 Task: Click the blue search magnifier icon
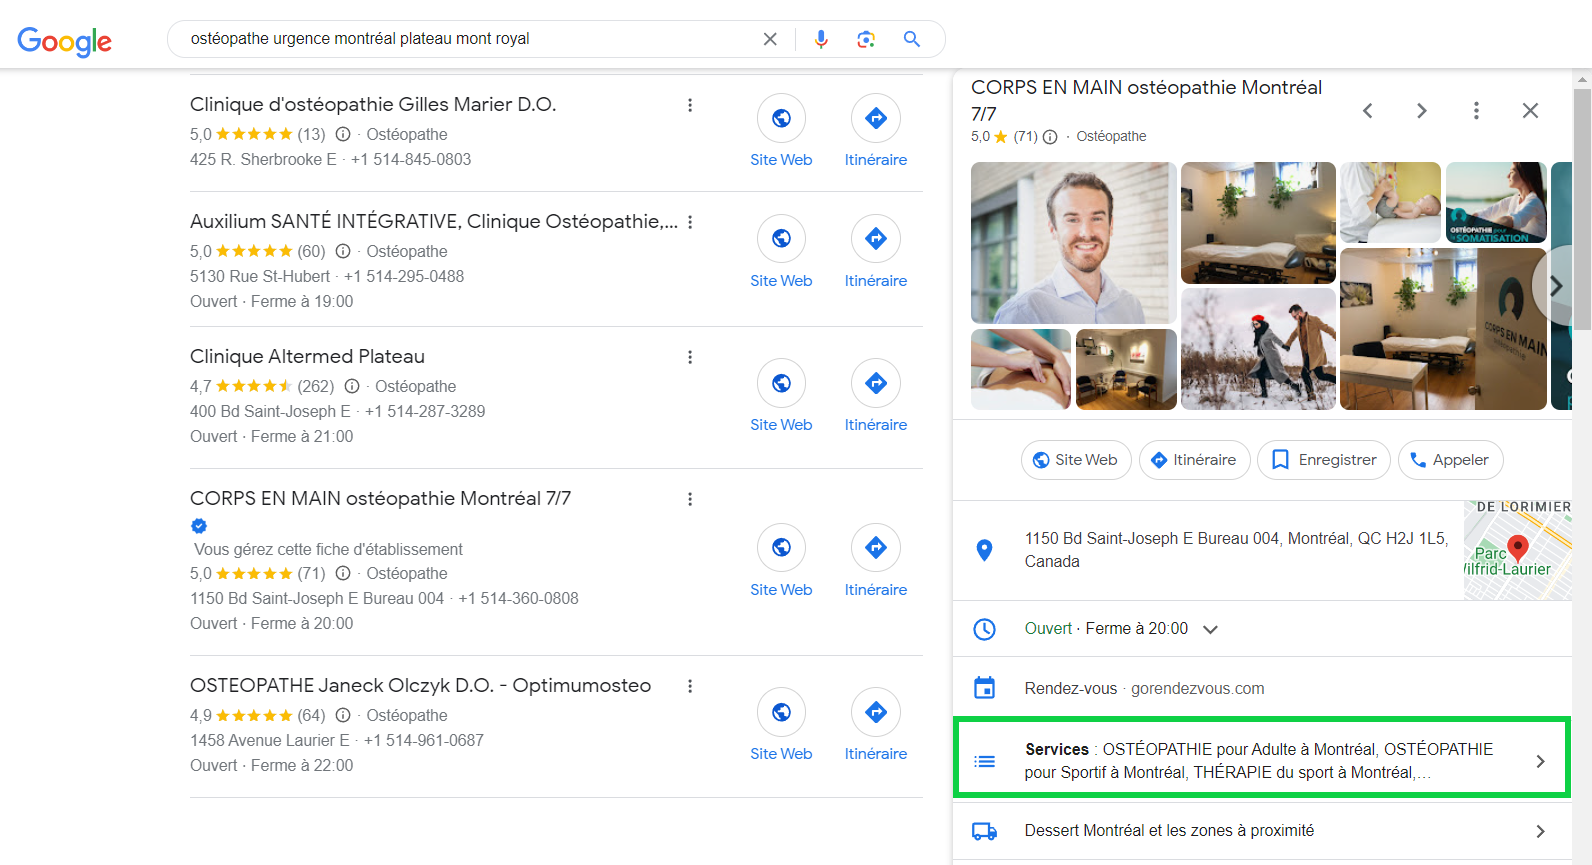[911, 39]
